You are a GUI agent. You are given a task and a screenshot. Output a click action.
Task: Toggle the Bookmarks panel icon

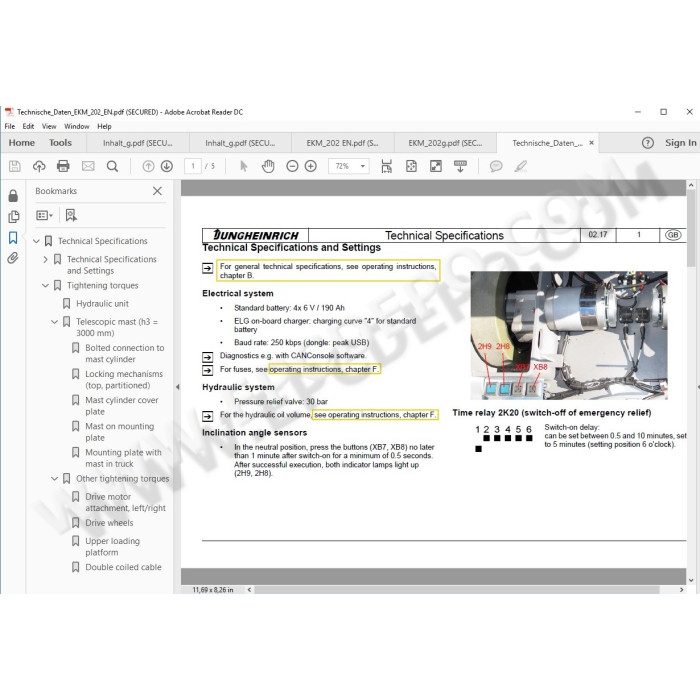pyautogui.click(x=13, y=238)
